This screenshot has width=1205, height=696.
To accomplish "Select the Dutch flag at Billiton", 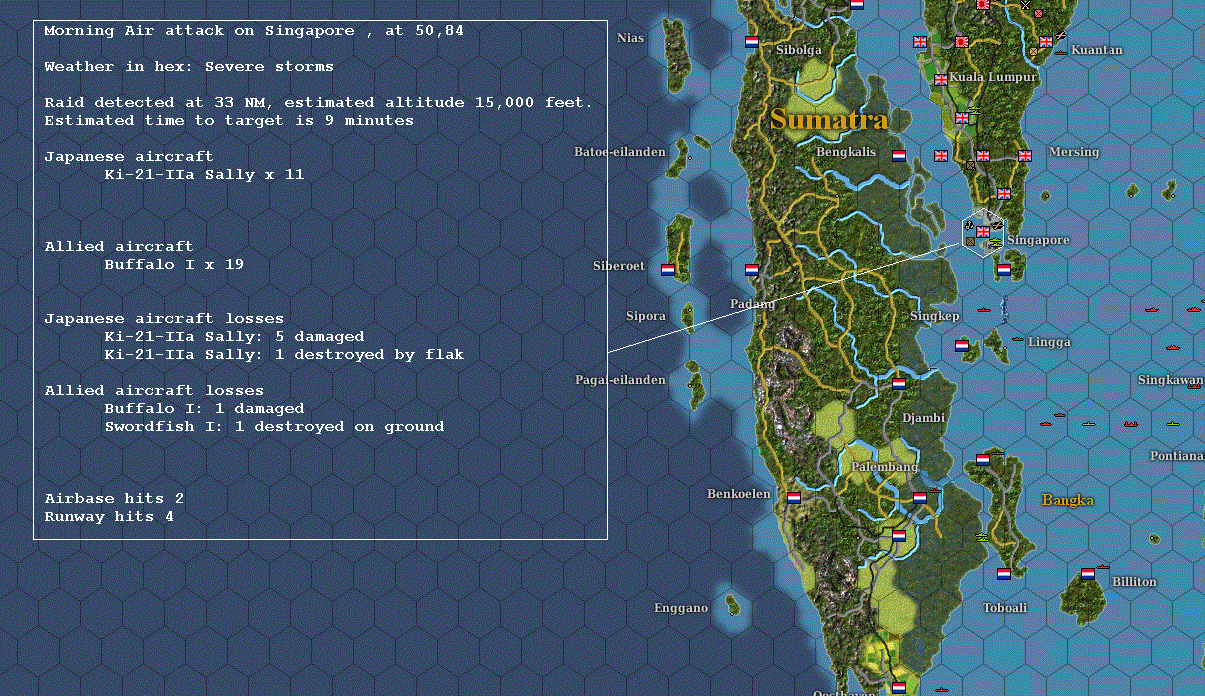I will 1087,574.
